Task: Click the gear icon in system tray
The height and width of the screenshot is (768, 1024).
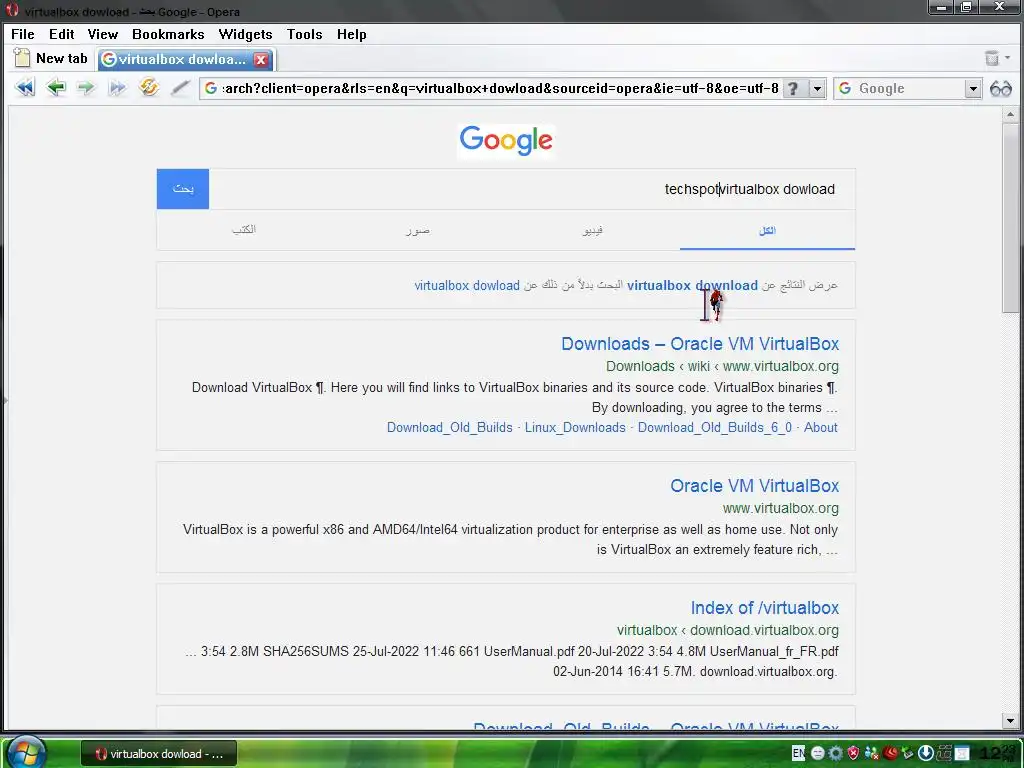Action: coord(835,753)
